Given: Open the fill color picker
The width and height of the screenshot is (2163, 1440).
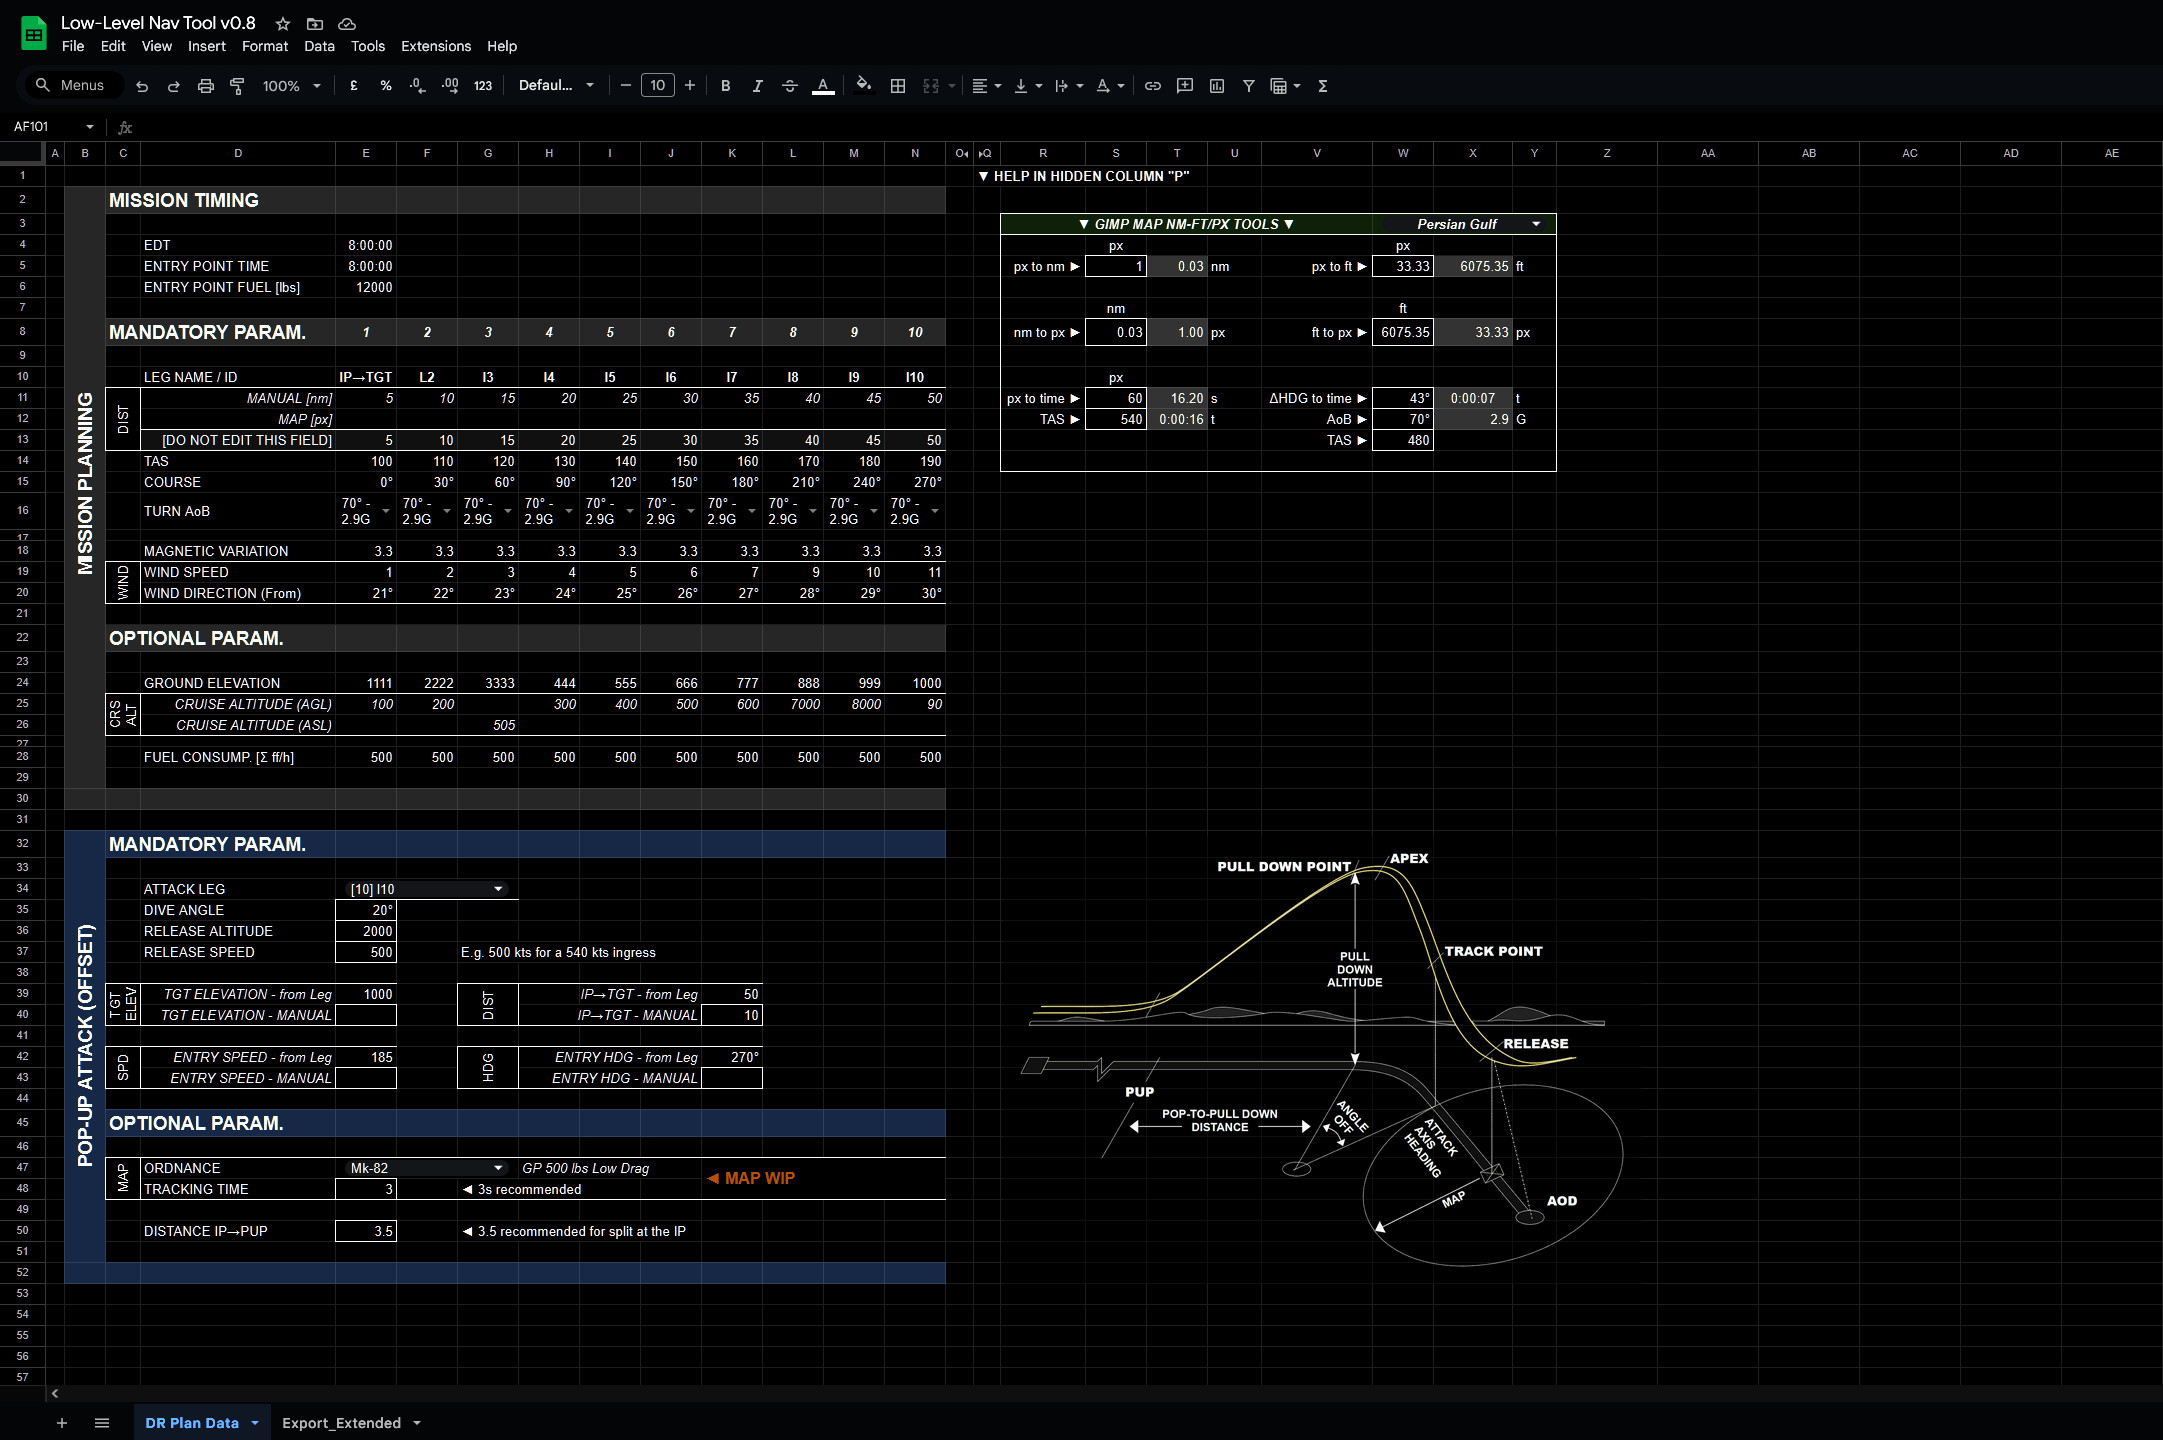Looking at the screenshot, I should (x=863, y=86).
